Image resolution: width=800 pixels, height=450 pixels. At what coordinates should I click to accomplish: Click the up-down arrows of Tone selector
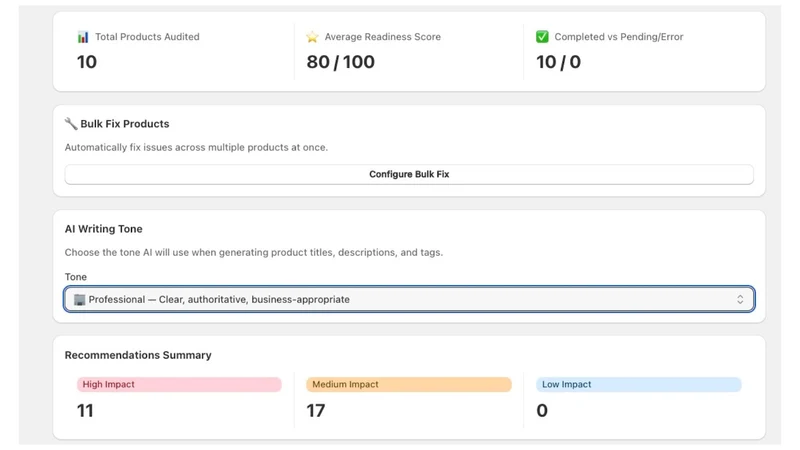click(x=740, y=299)
